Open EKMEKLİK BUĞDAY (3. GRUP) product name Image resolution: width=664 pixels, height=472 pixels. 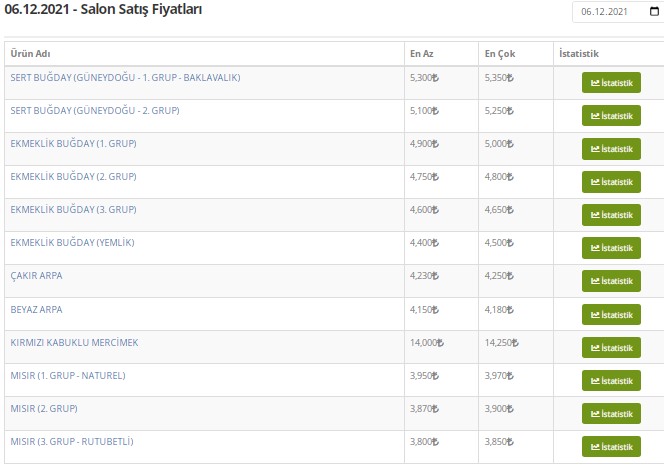pos(73,209)
